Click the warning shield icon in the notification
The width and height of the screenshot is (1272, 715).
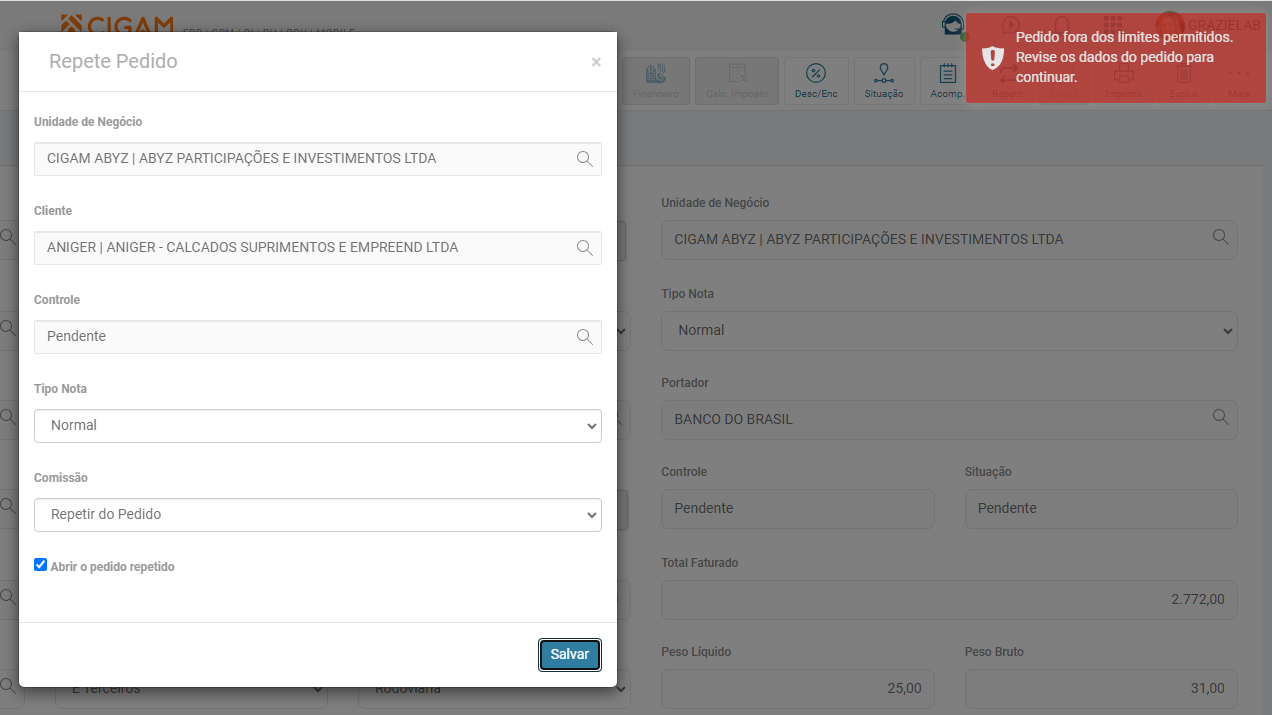pos(992,57)
